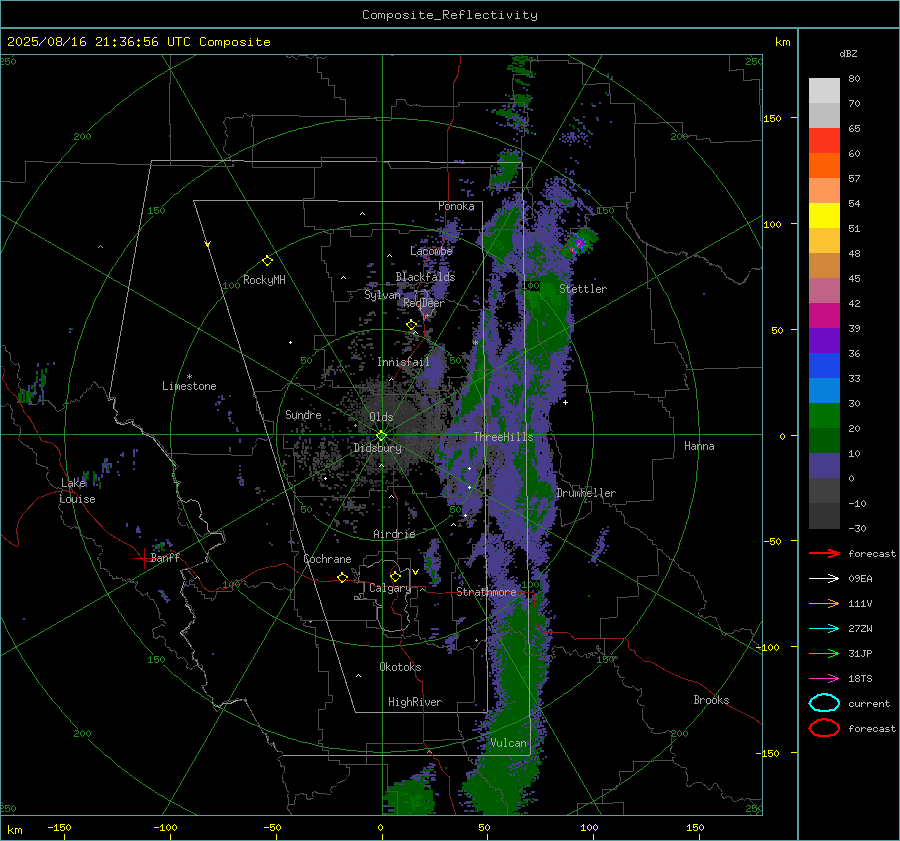
Task: Select the light blue 33 dBZ swatch
Action: coord(824,391)
